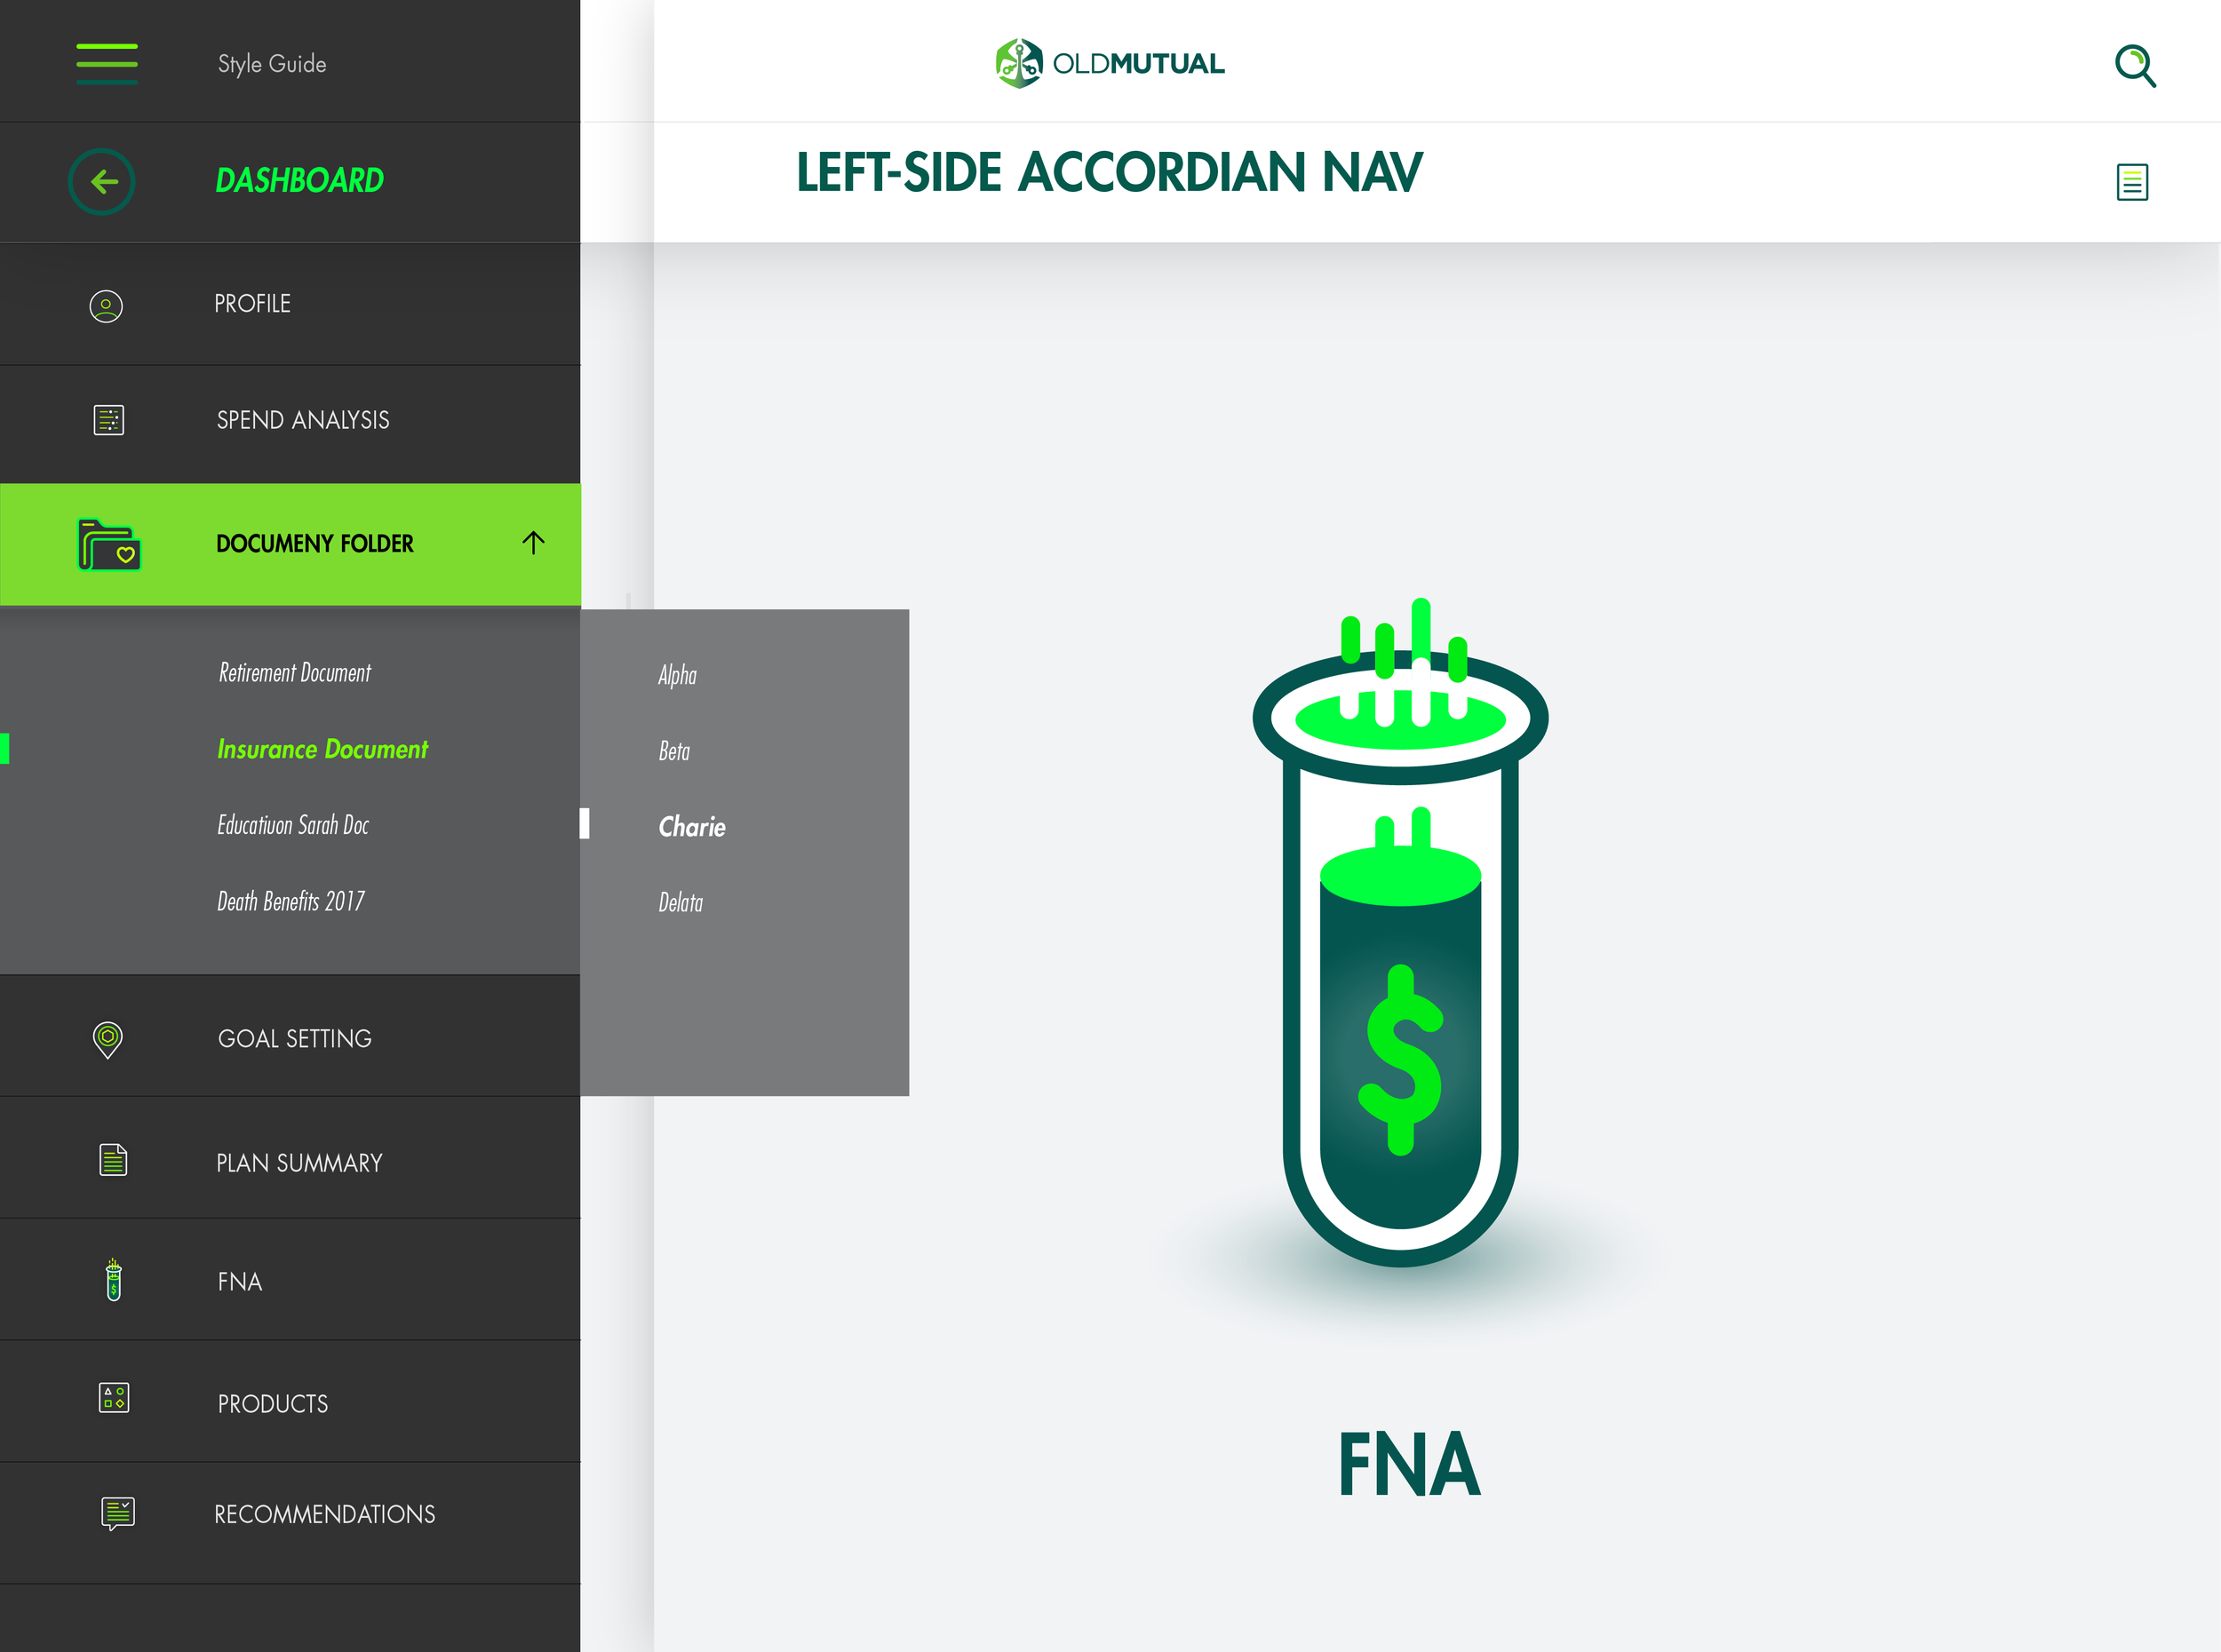Click the FNA test tube sidebar icon
Screen dimensions: 2221x1652
(114, 1280)
